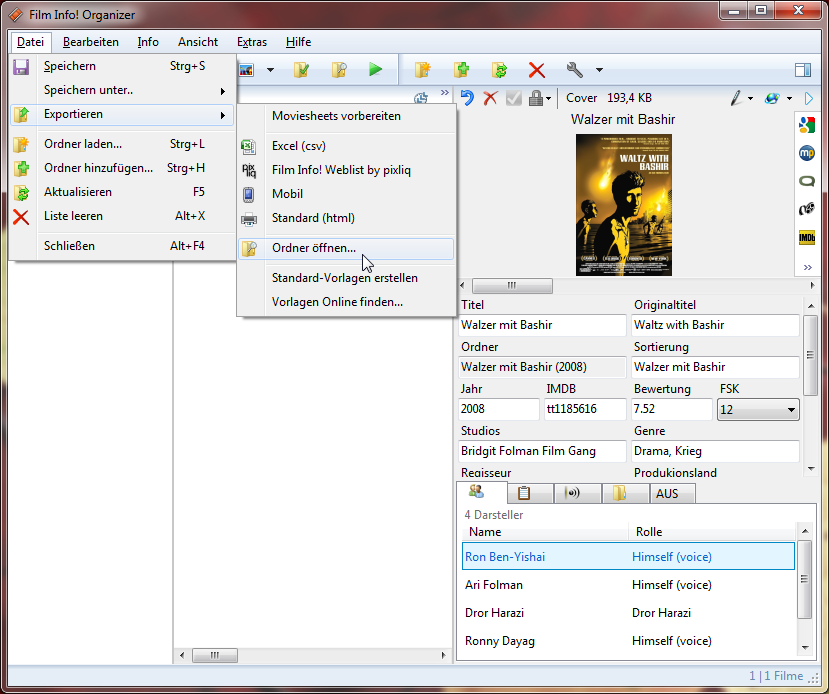Toggle the grey checkmark in cover toolbar
The height and width of the screenshot is (694, 829).
coord(514,98)
